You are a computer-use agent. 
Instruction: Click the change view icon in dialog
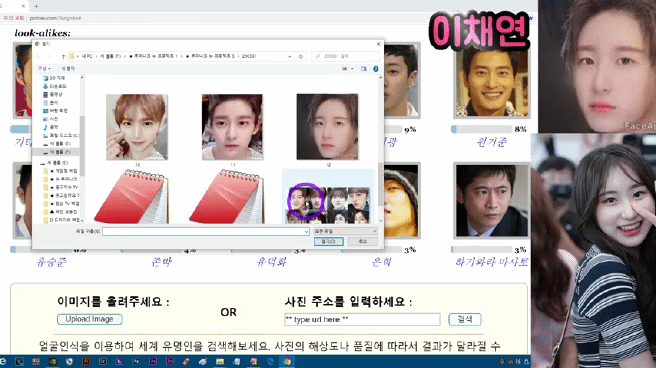pyautogui.click(x=345, y=69)
